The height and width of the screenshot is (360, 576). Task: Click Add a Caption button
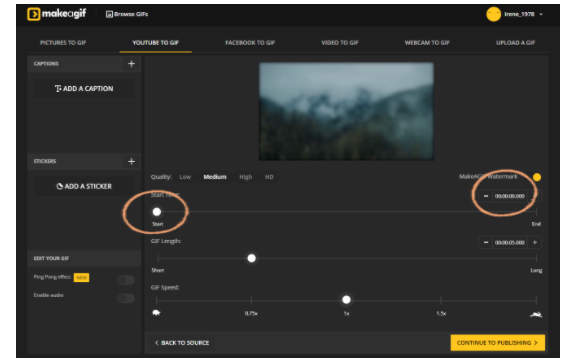coord(84,89)
